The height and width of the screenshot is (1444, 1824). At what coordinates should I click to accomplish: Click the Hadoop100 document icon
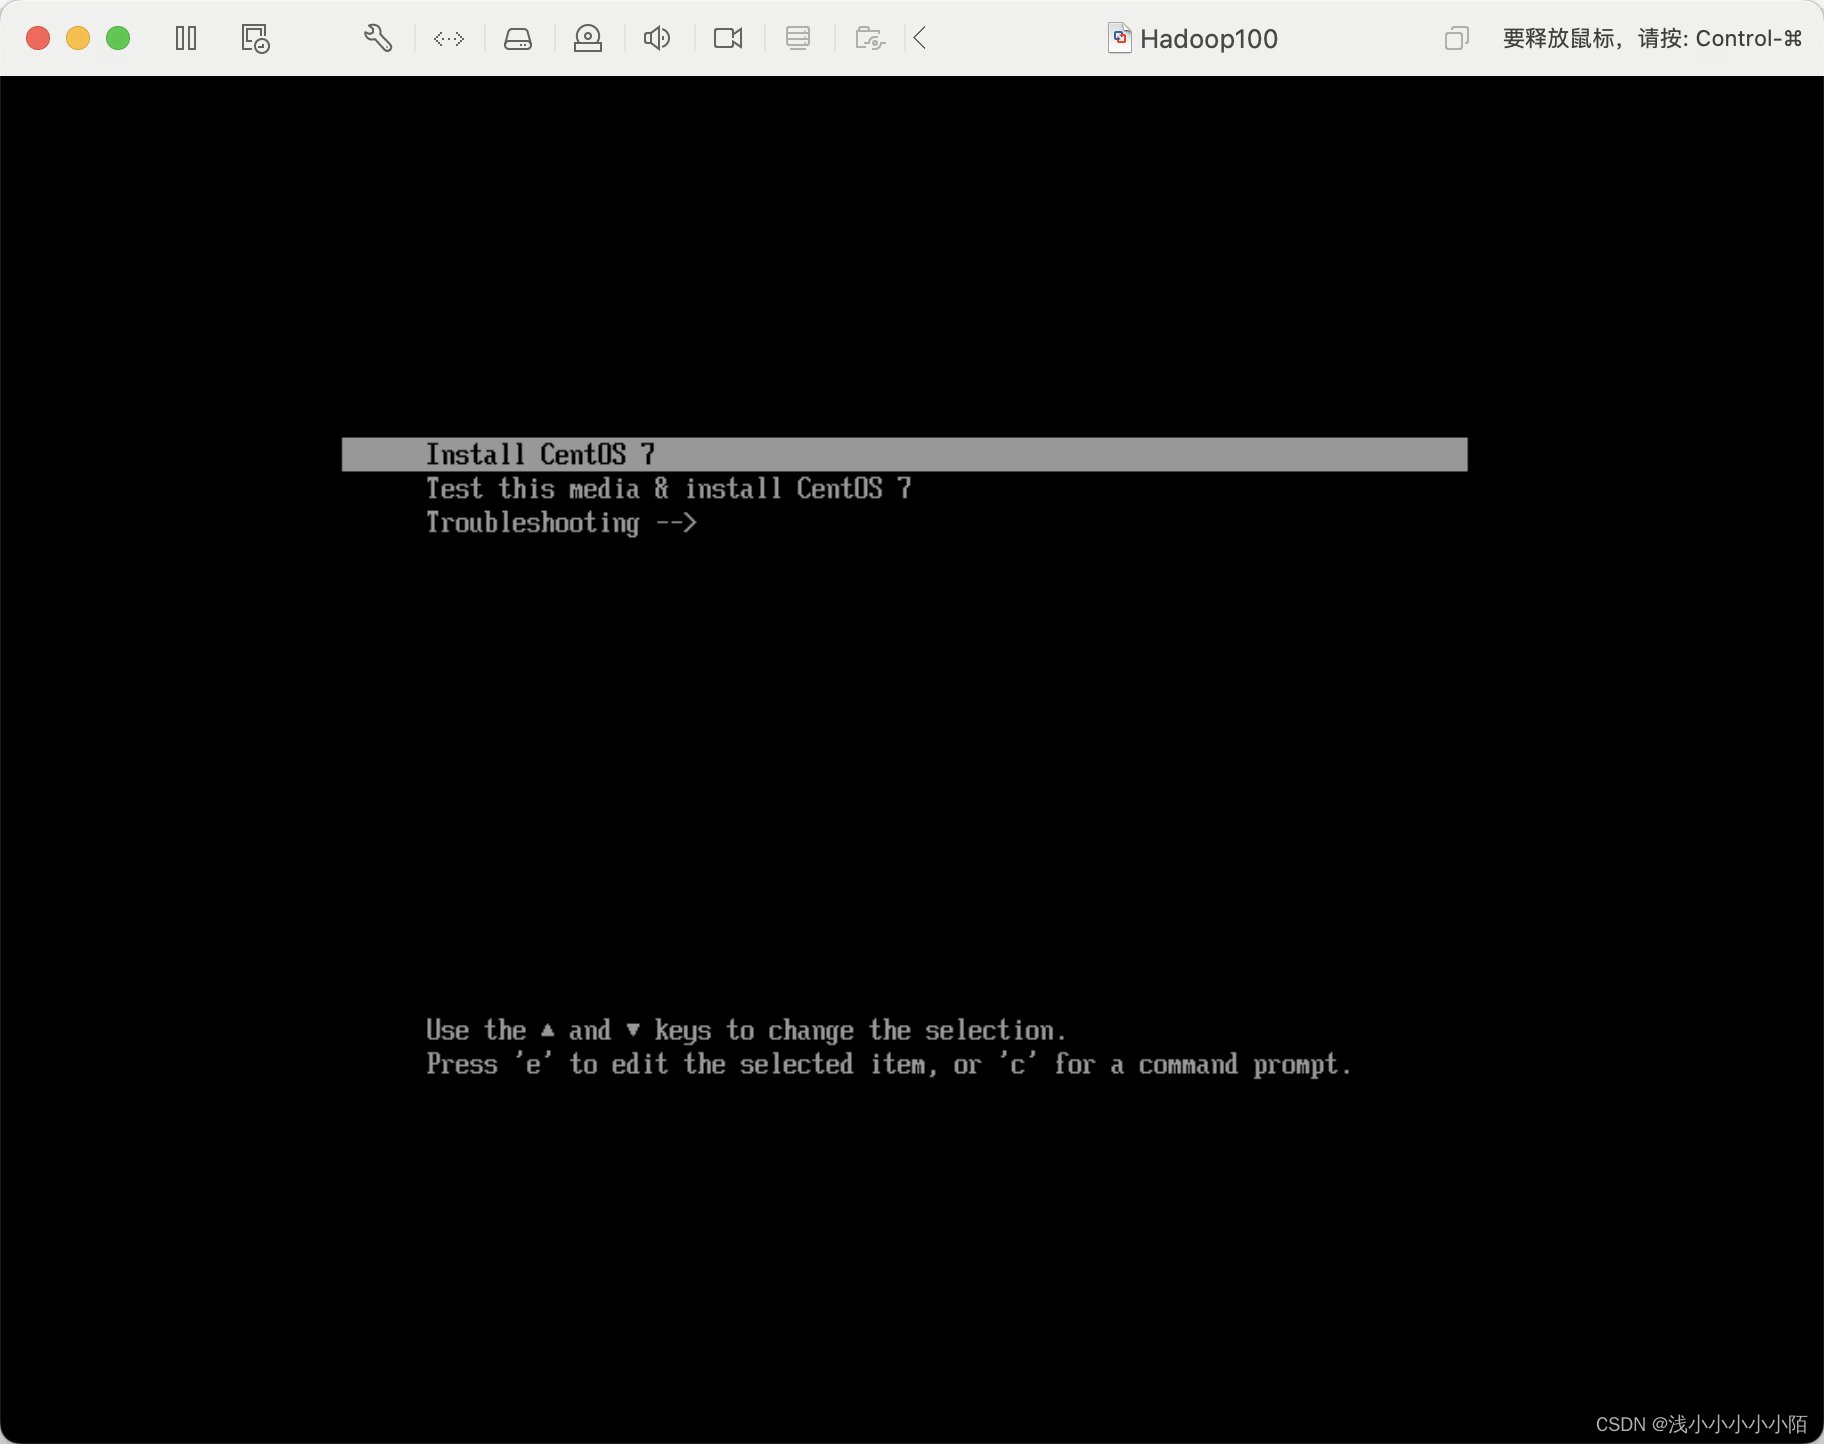click(x=1120, y=39)
